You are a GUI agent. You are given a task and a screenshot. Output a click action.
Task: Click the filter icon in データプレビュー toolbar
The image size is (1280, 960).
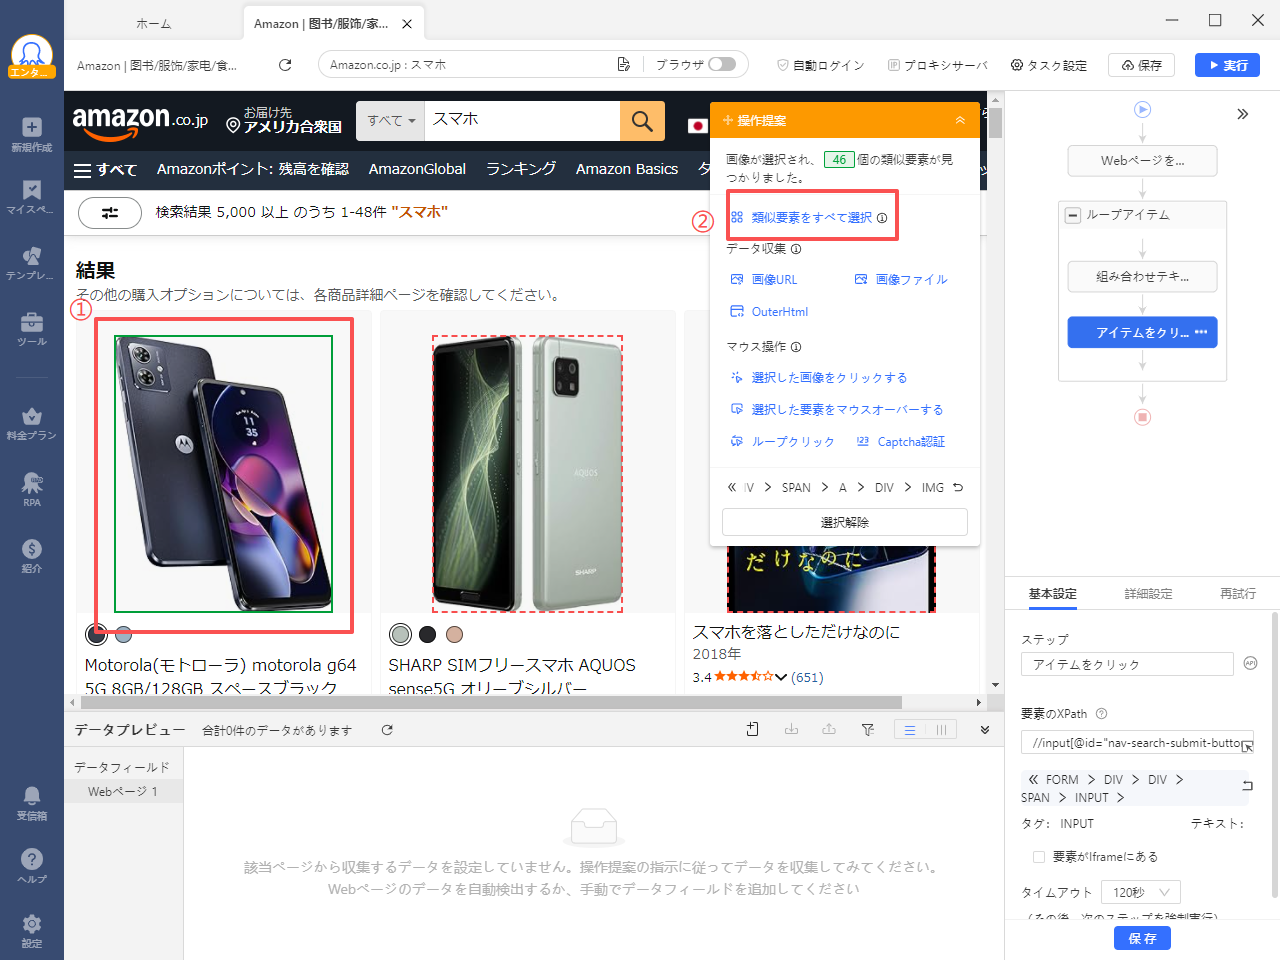[x=867, y=729]
